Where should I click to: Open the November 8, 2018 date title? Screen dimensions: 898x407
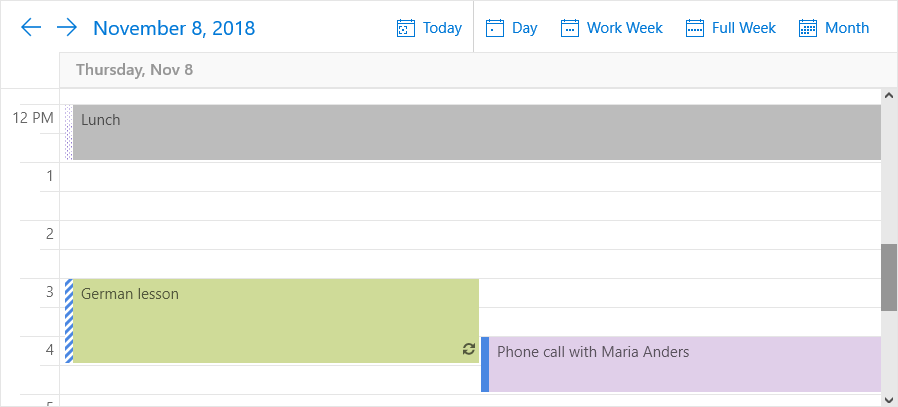click(x=174, y=28)
